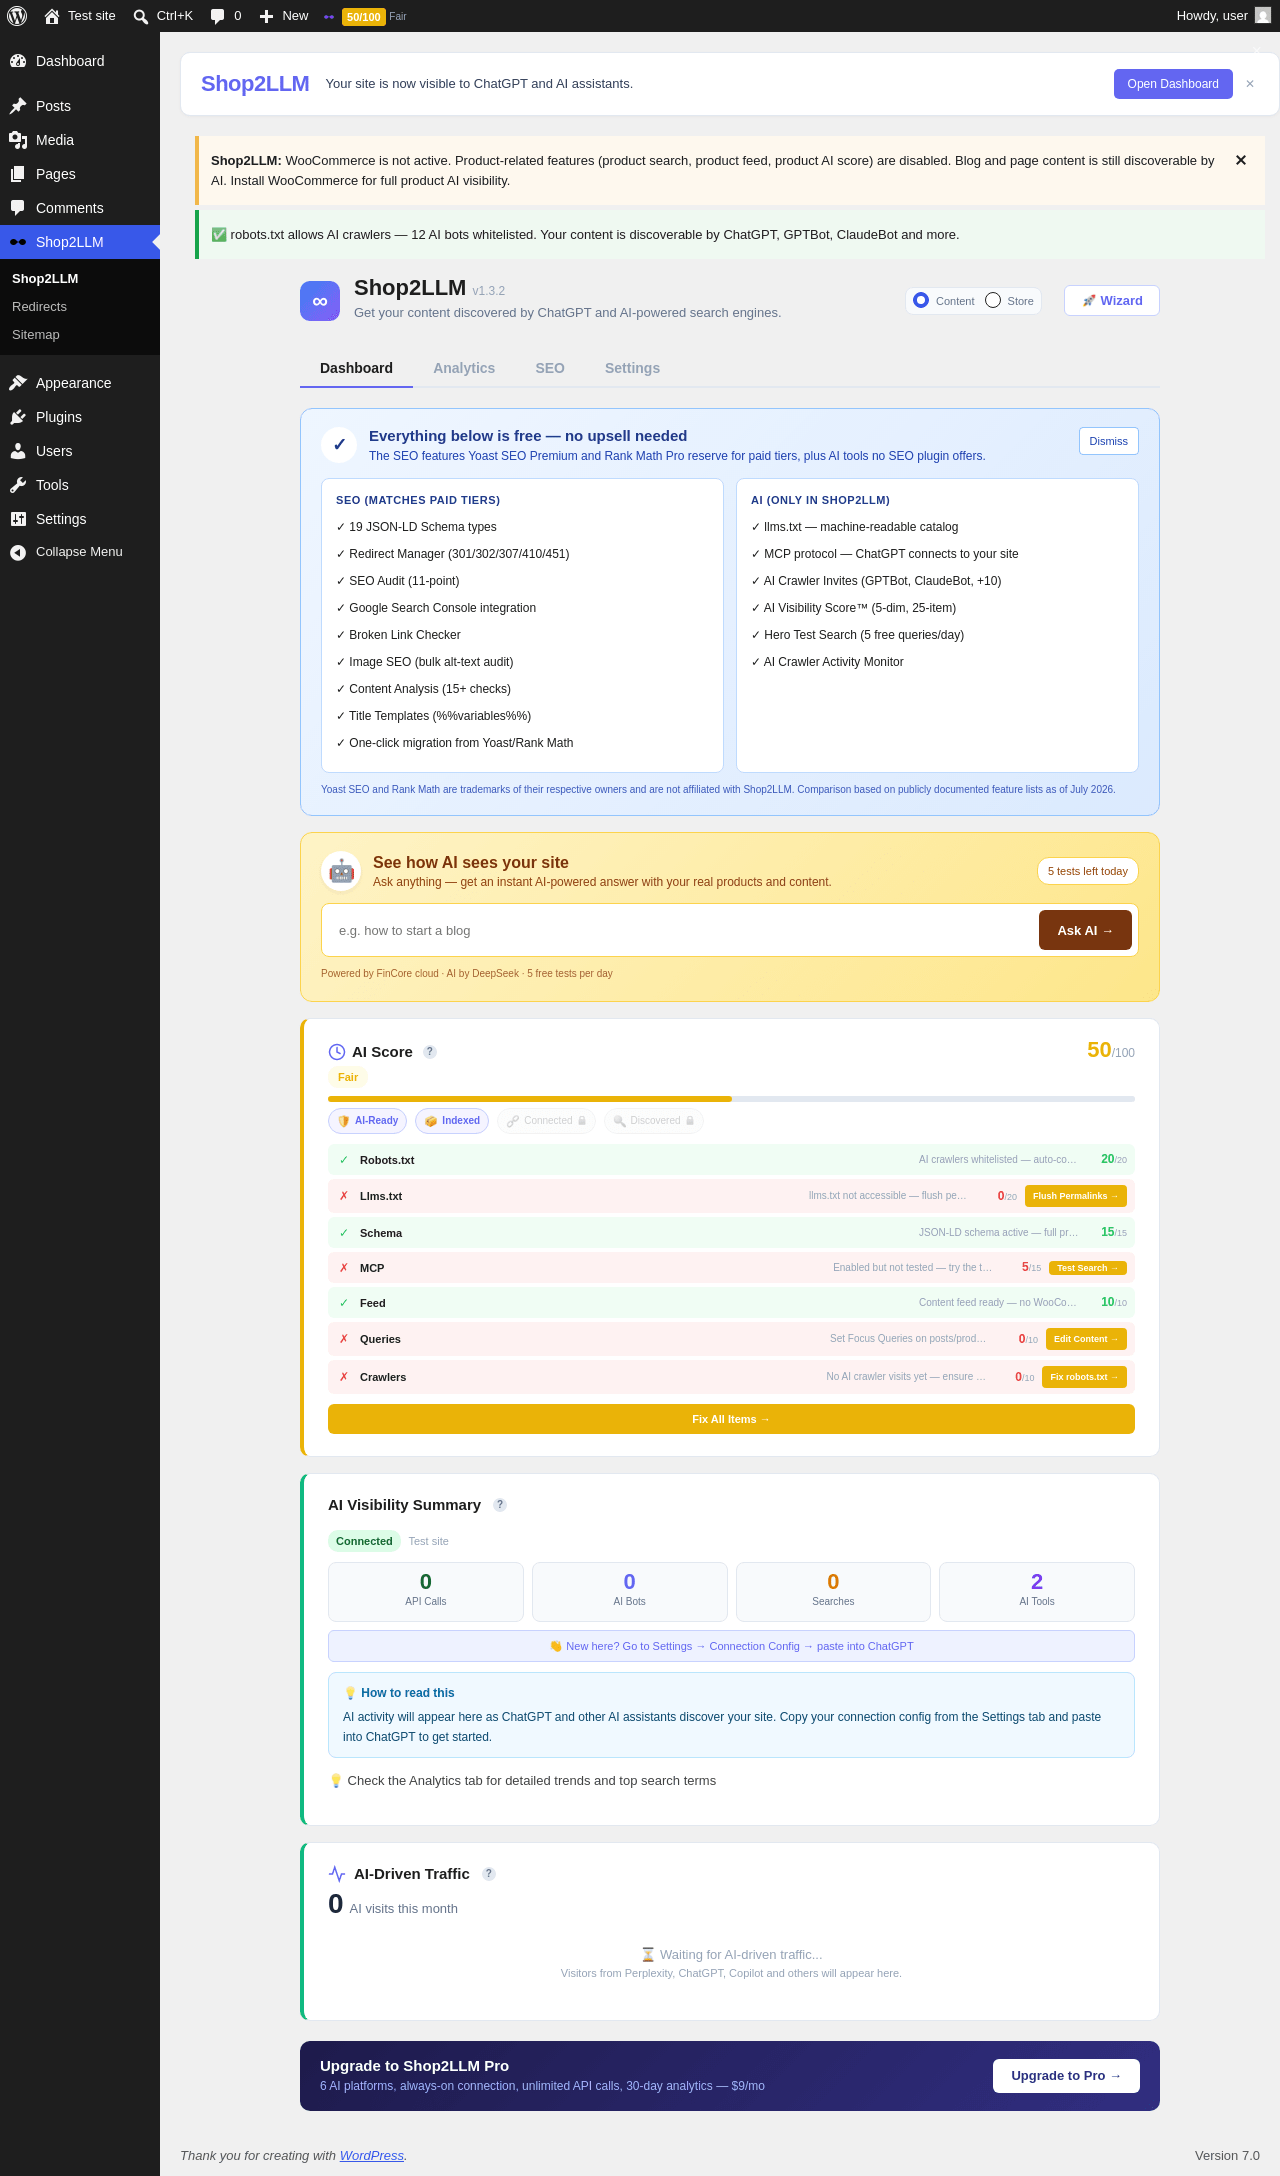Screen dimensions: 1280x2176
Task: Click the 50/100 Fair score badge
Action: (365, 16)
